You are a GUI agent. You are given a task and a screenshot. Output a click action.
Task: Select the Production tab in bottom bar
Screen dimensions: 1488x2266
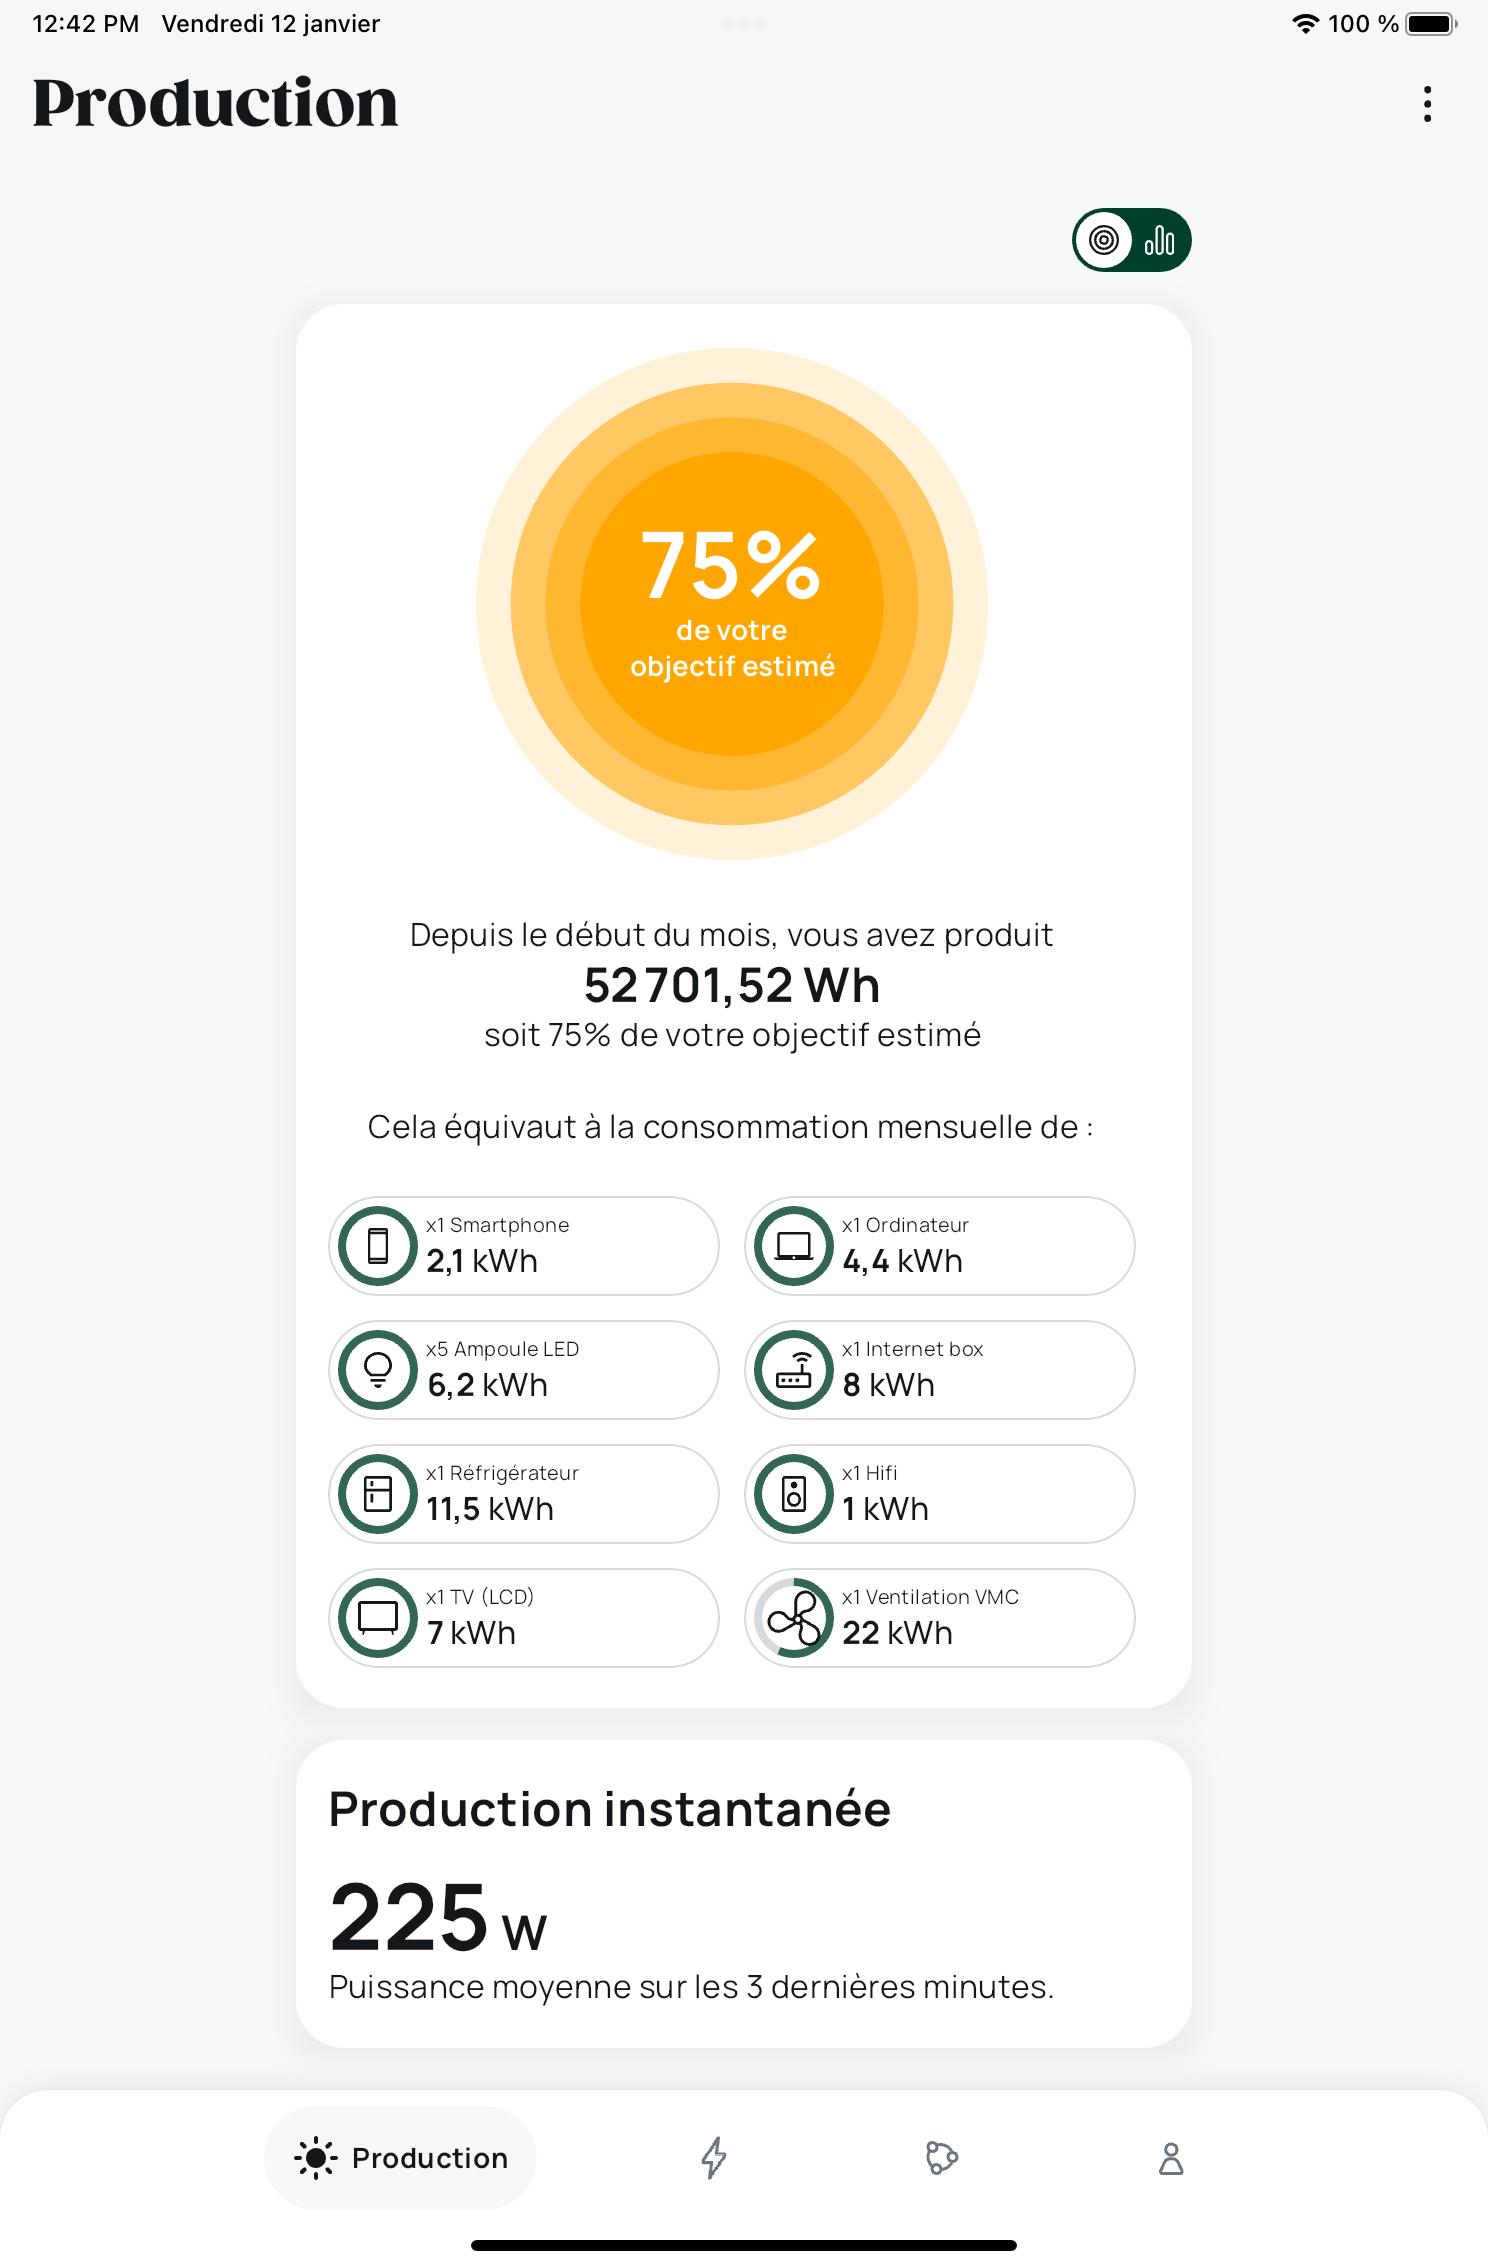point(400,2157)
